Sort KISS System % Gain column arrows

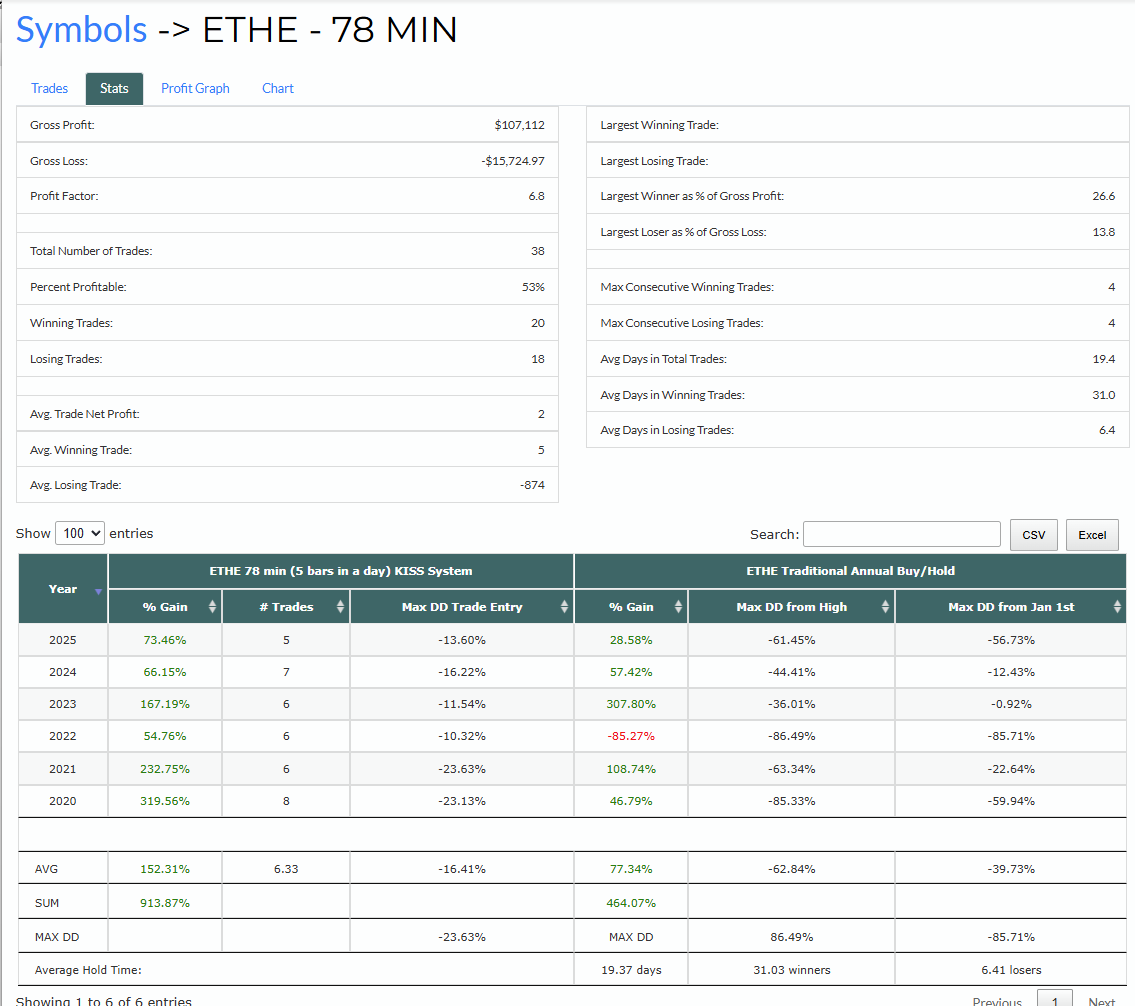(x=212, y=606)
